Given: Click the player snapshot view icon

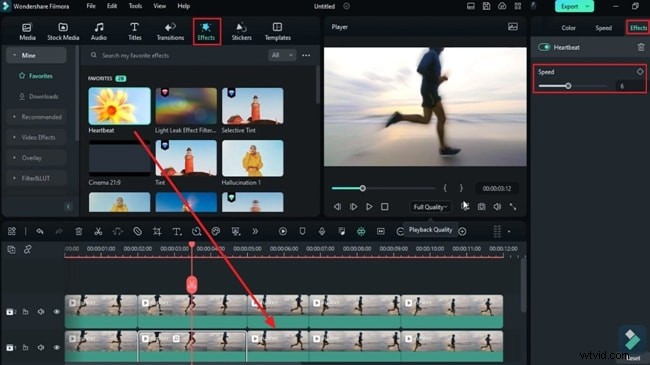Looking at the screenshot, I should point(513,27).
